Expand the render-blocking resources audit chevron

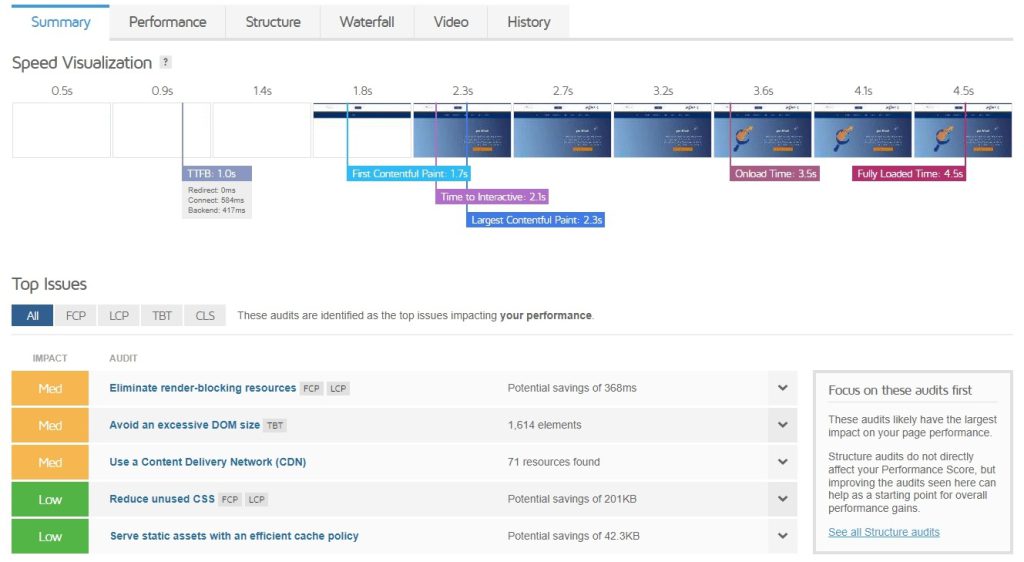782,388
